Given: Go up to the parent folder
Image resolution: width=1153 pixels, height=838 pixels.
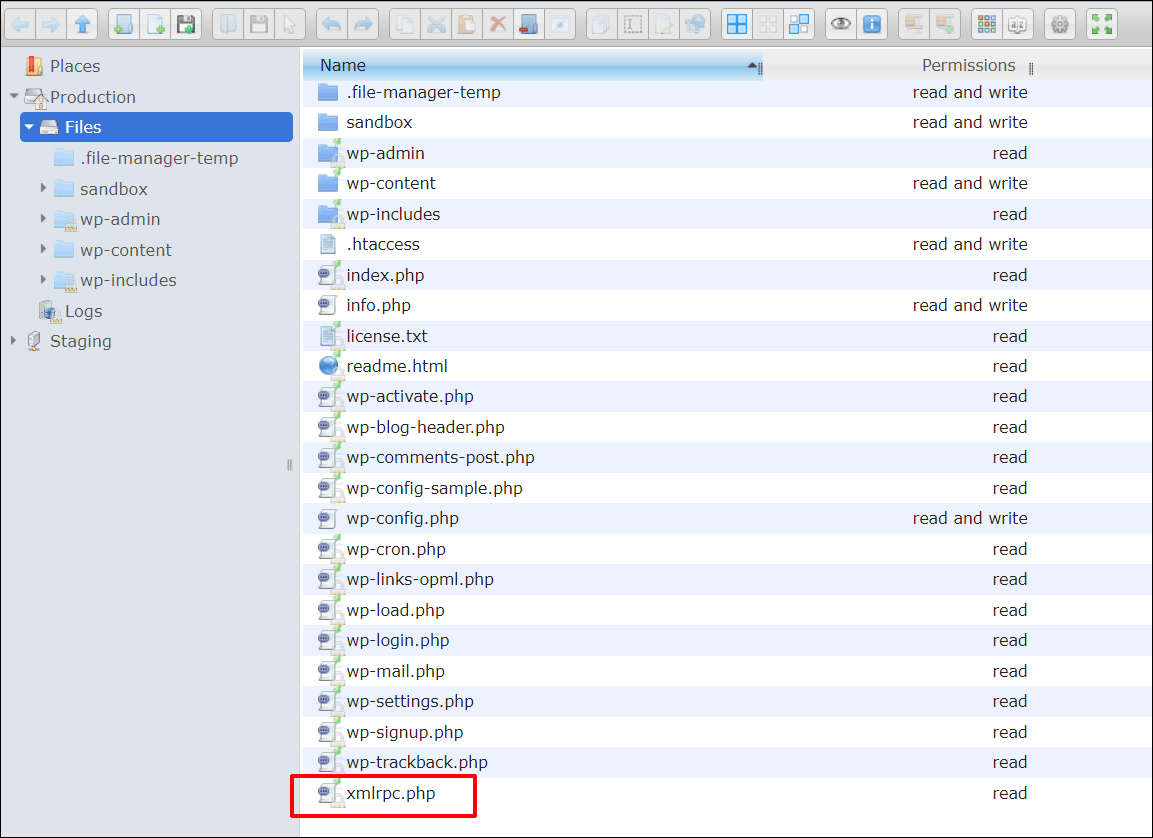Looking at the screenshot, I should pos(82,25).
